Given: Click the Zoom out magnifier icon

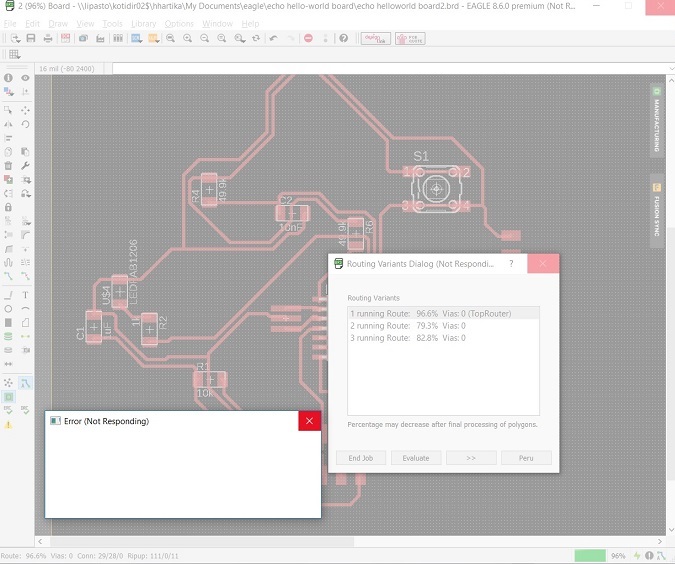Looking at the screenshot, I should click(x=204, y=38).
